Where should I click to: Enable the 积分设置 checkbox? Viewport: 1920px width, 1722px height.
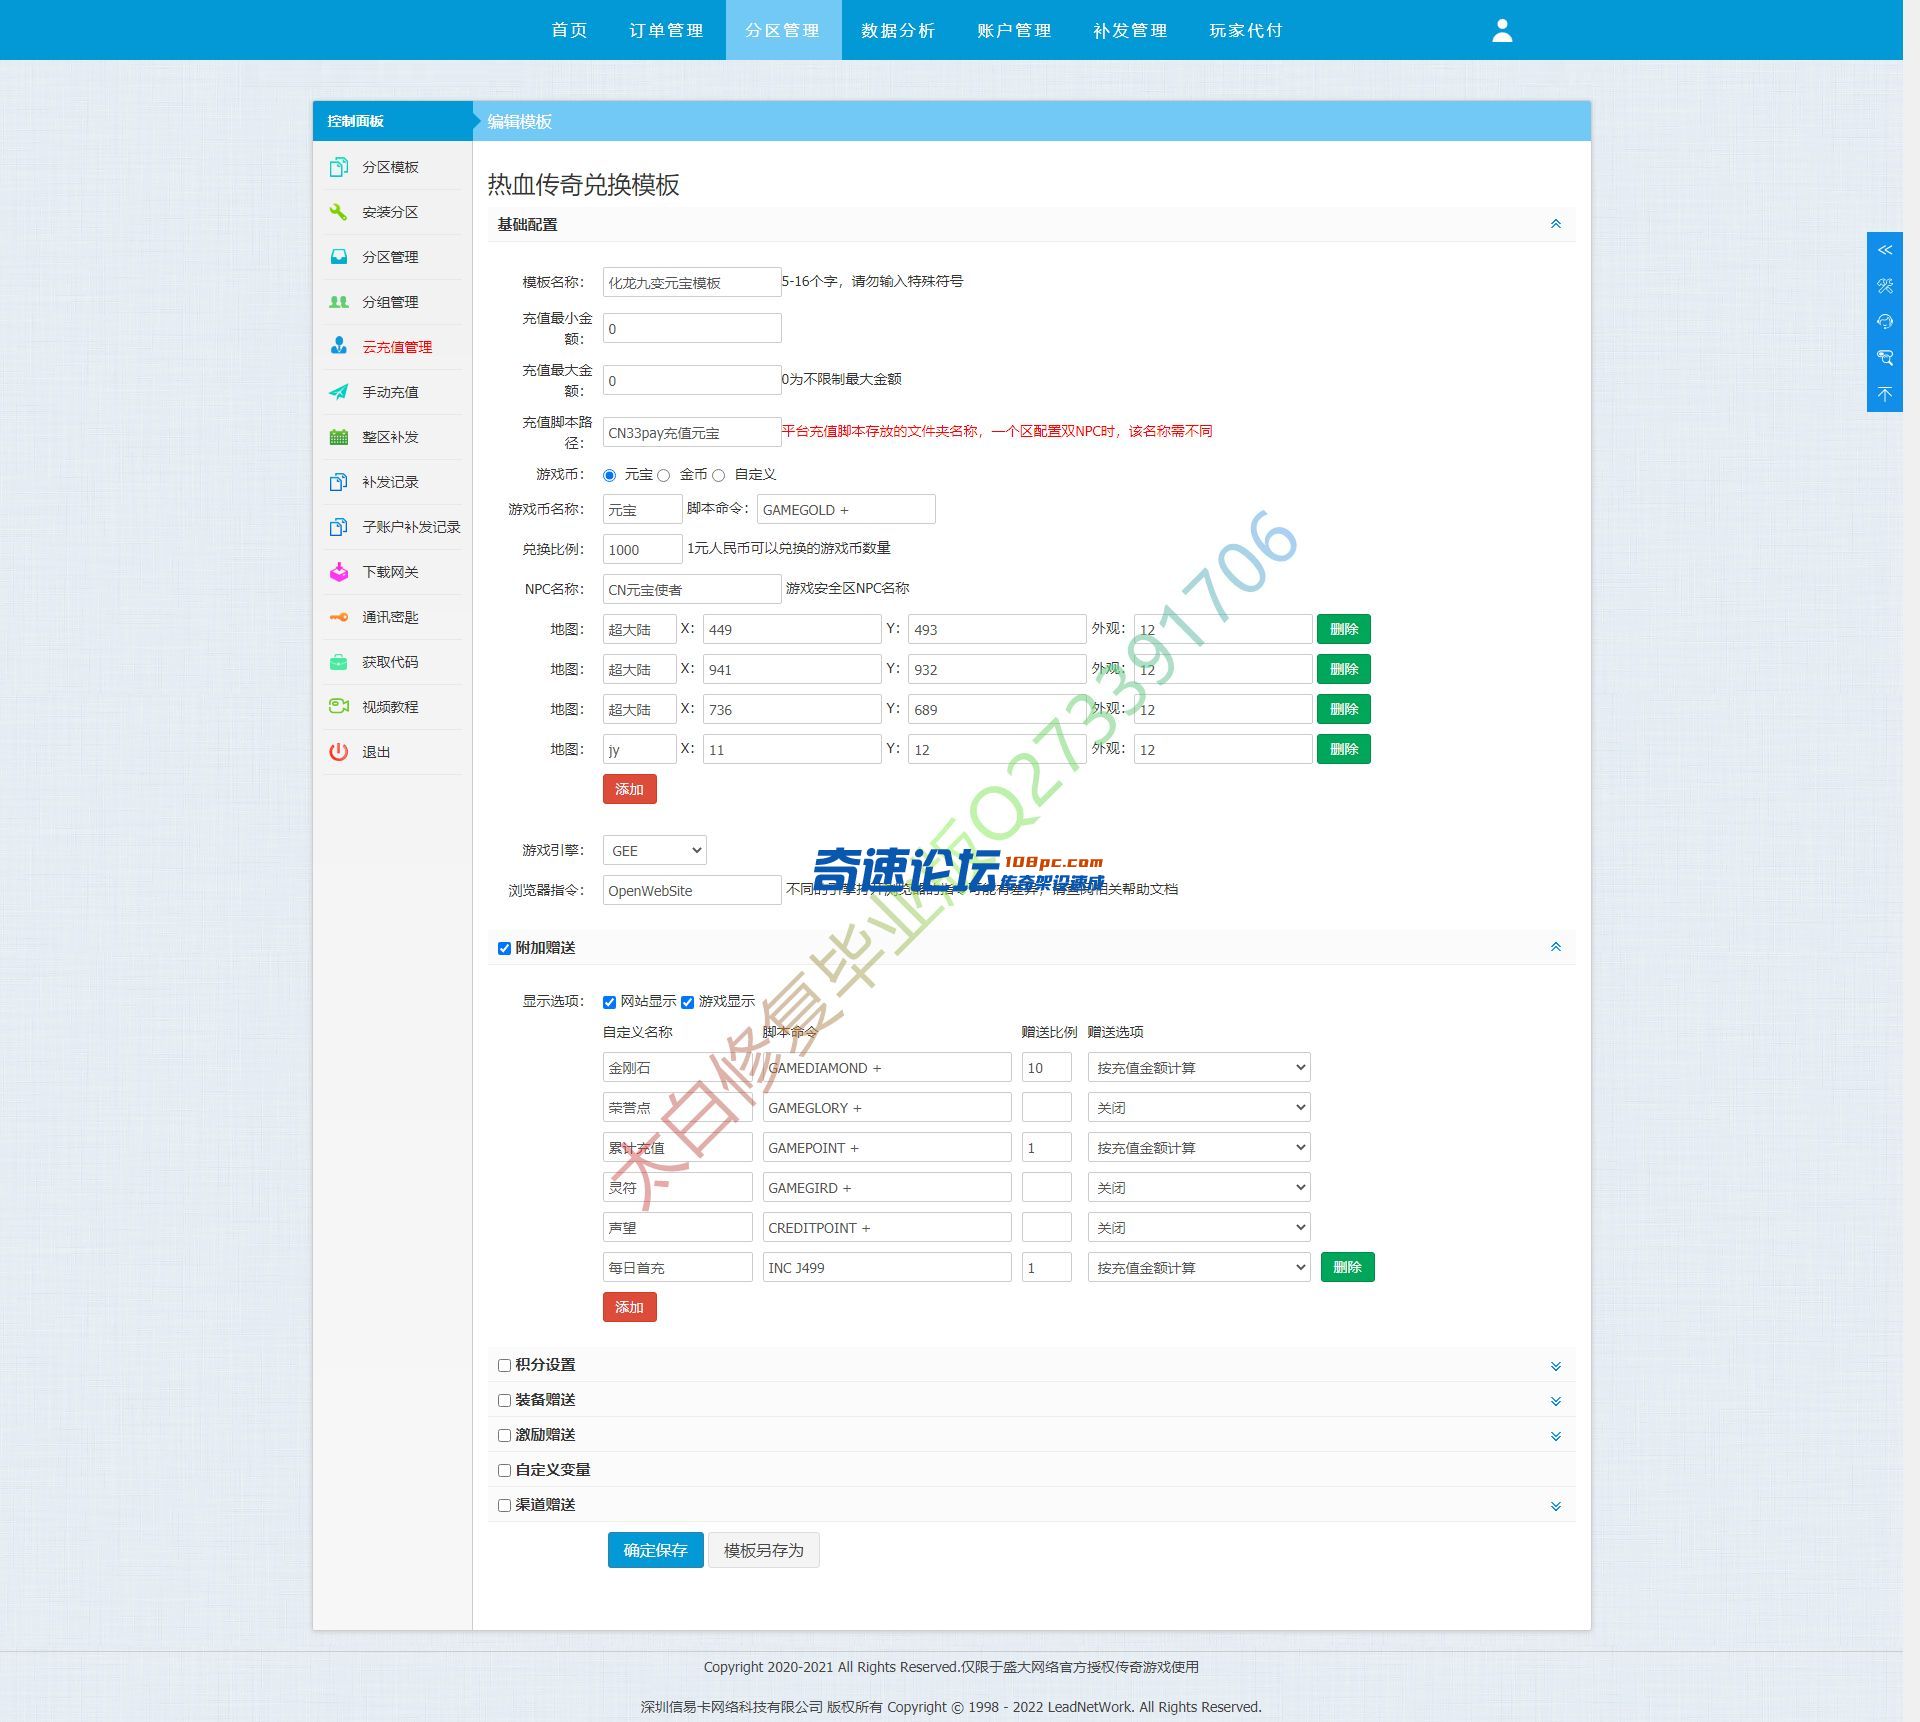504,1365
